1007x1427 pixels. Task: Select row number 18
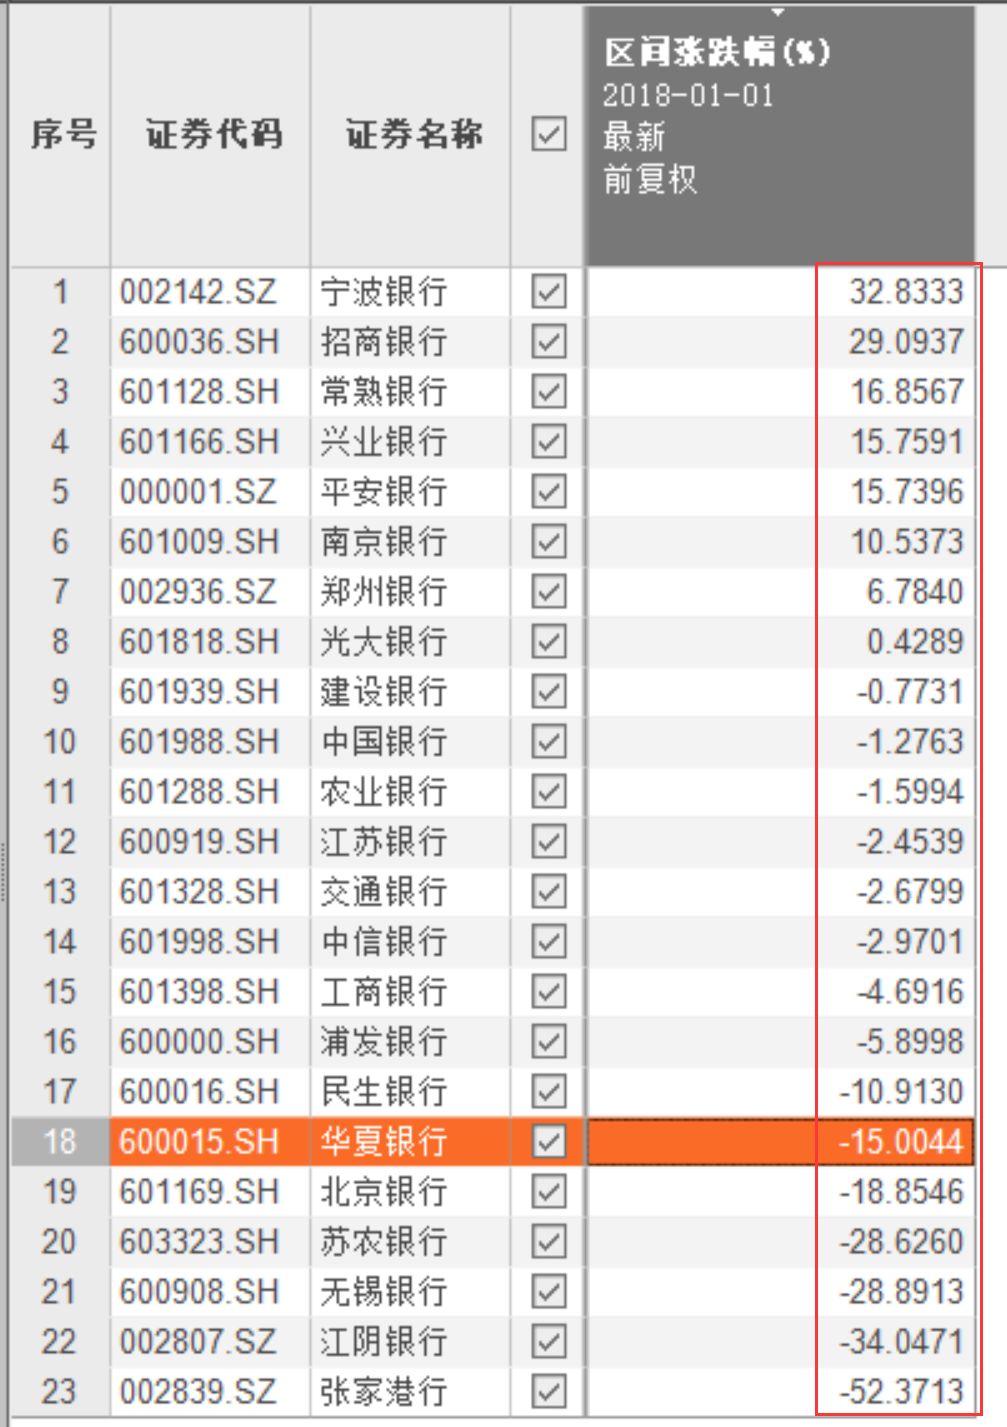point(60,1142)
